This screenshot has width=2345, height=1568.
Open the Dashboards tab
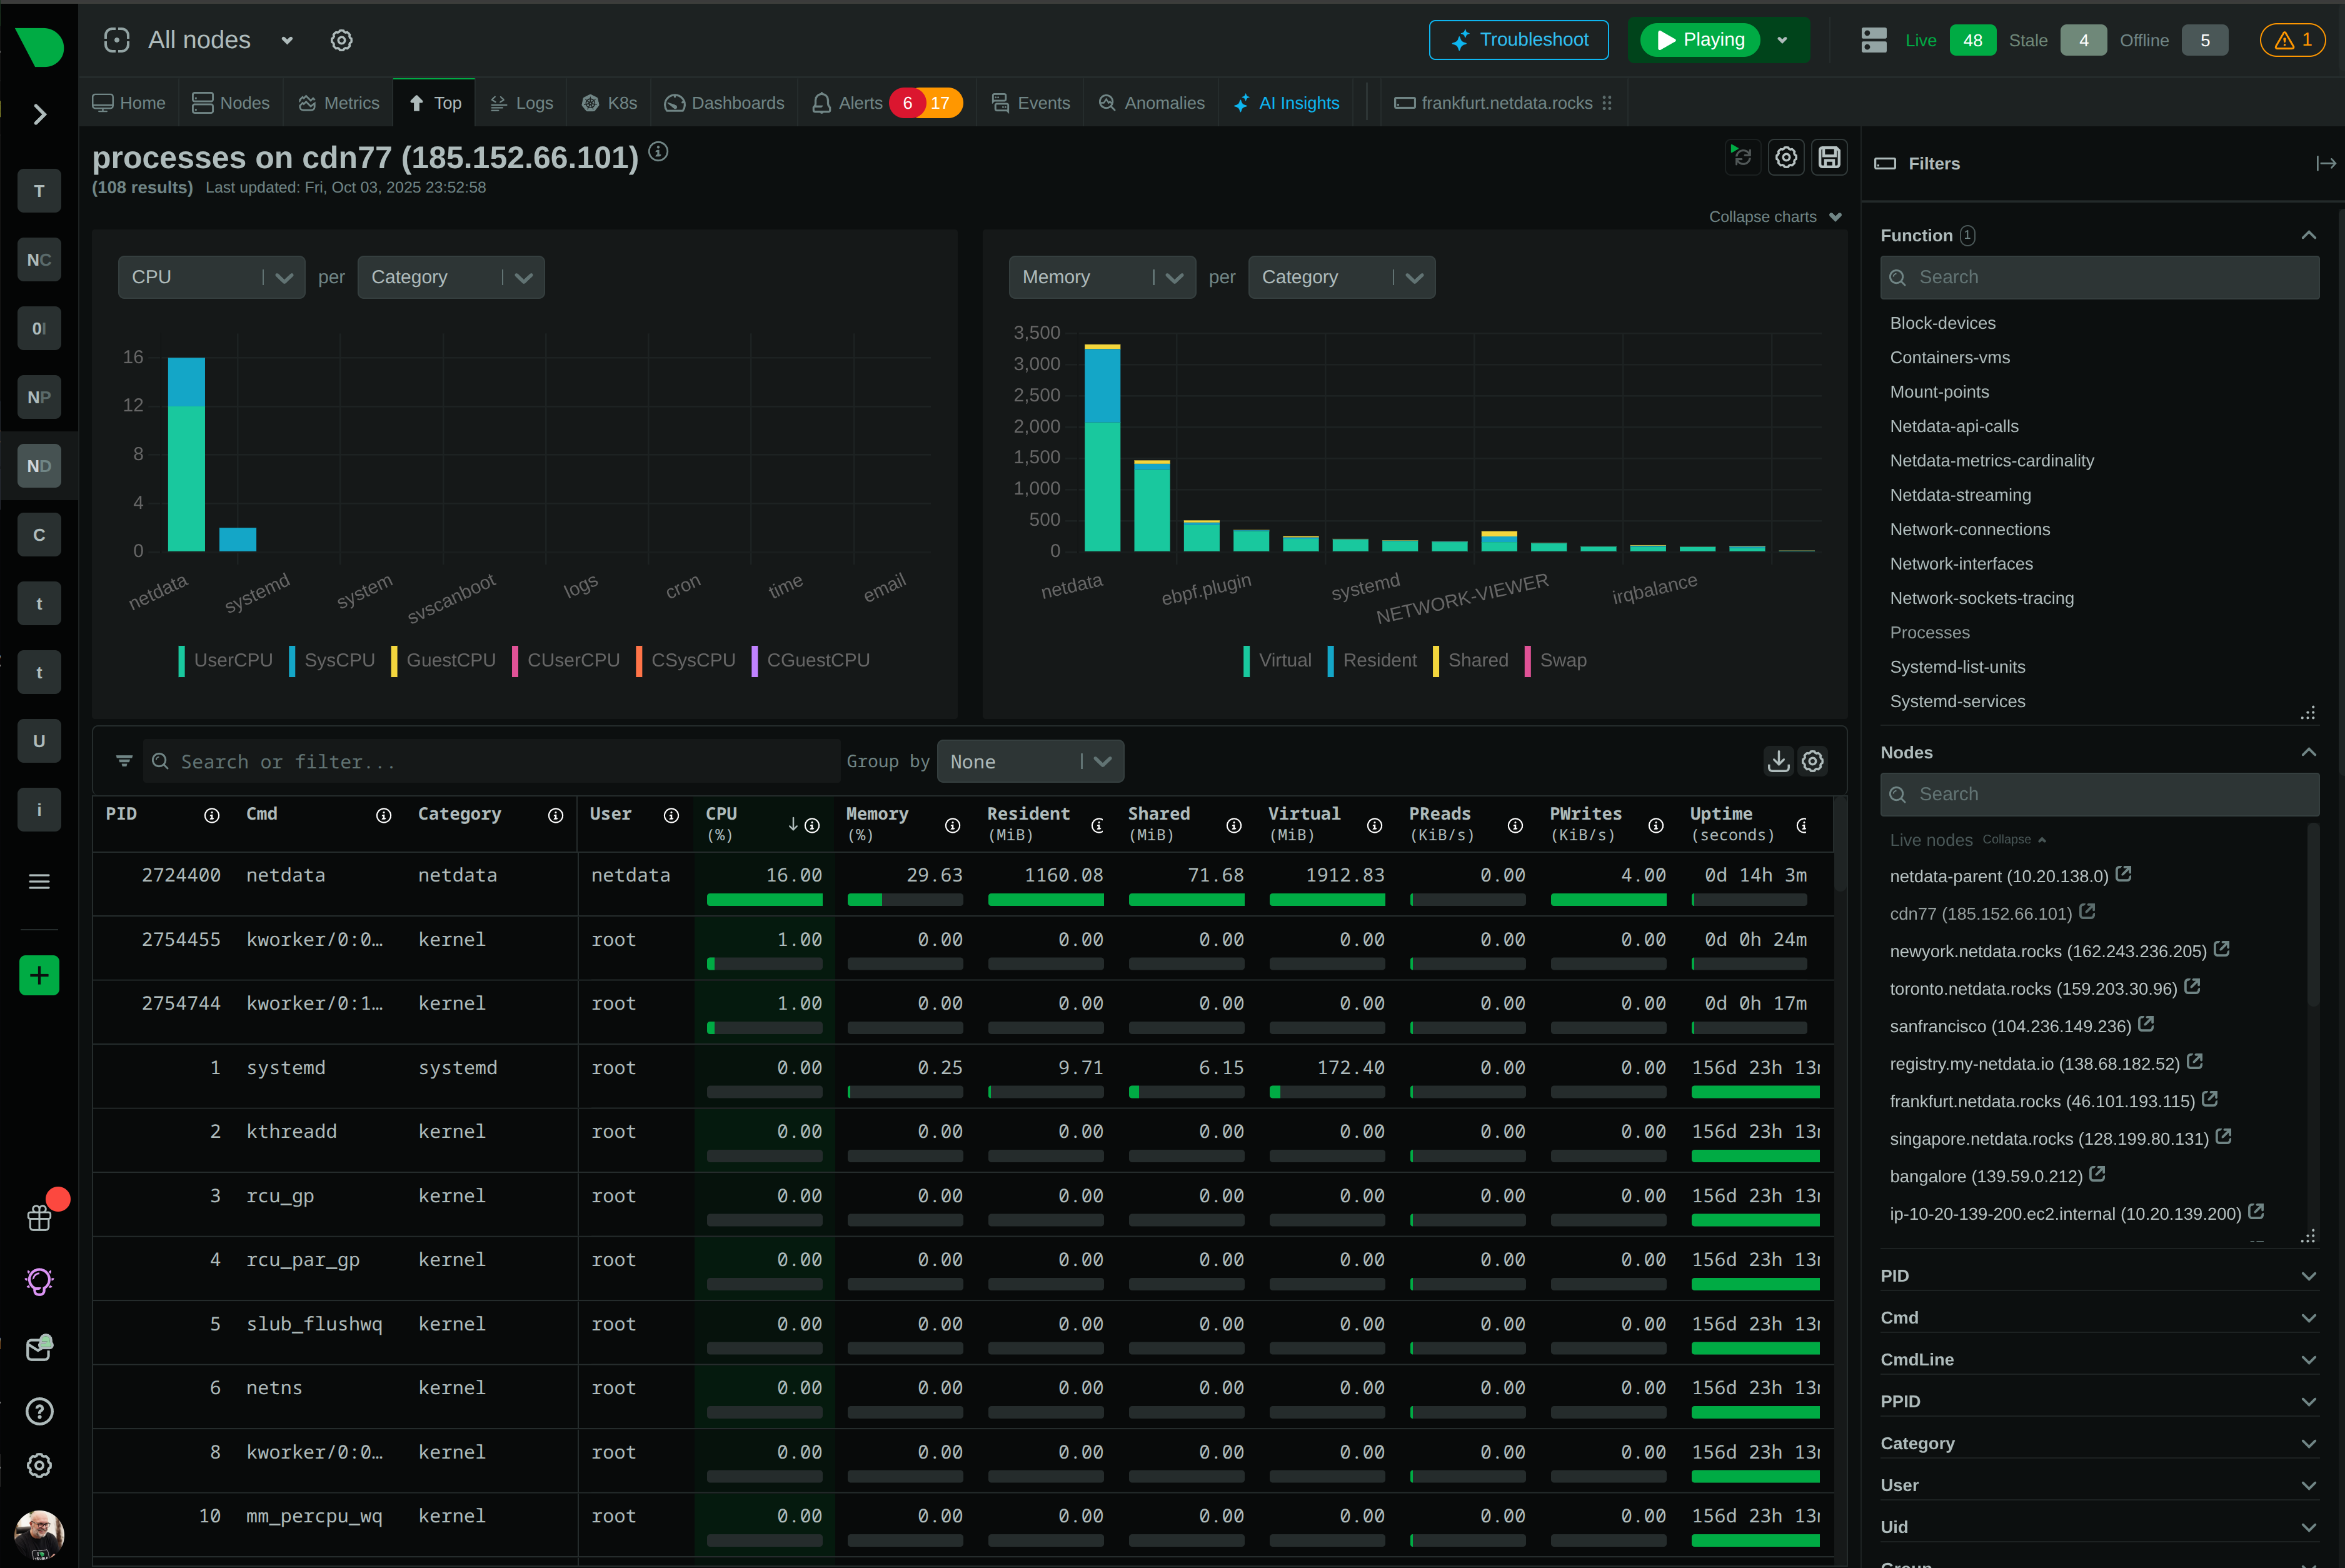(724, 102)
